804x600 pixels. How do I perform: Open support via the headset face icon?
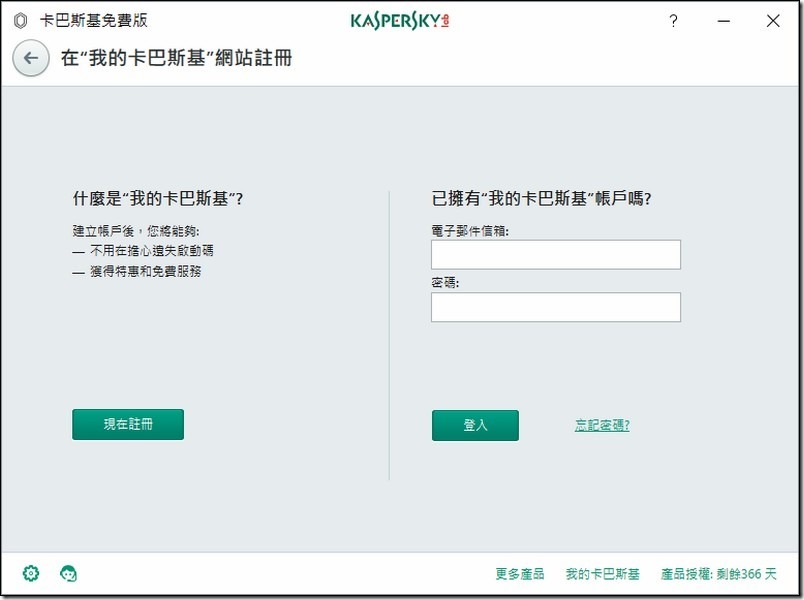(68, 573)
